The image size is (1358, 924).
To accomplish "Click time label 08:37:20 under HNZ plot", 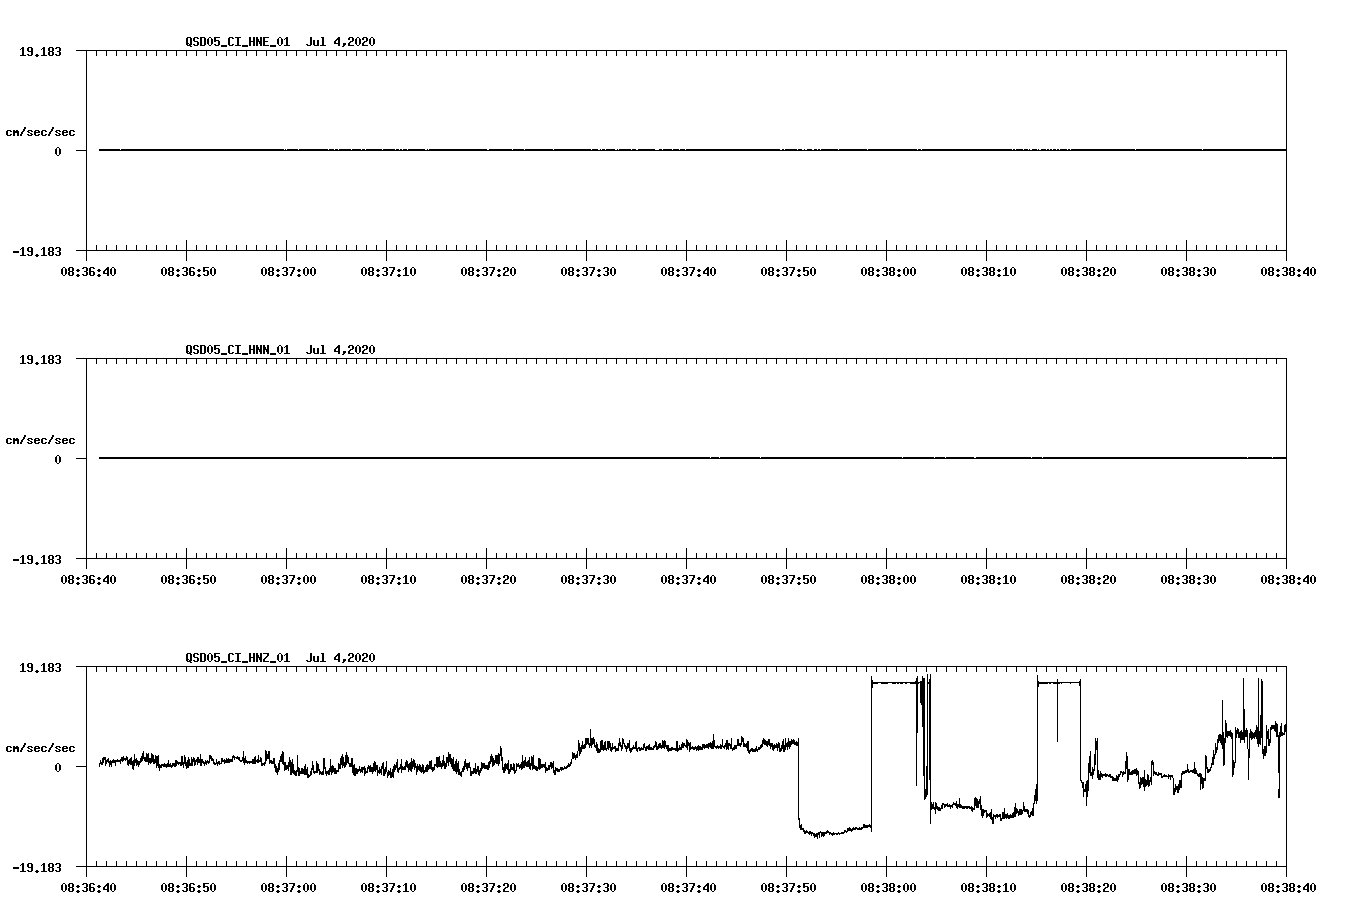I will point(488,888).
